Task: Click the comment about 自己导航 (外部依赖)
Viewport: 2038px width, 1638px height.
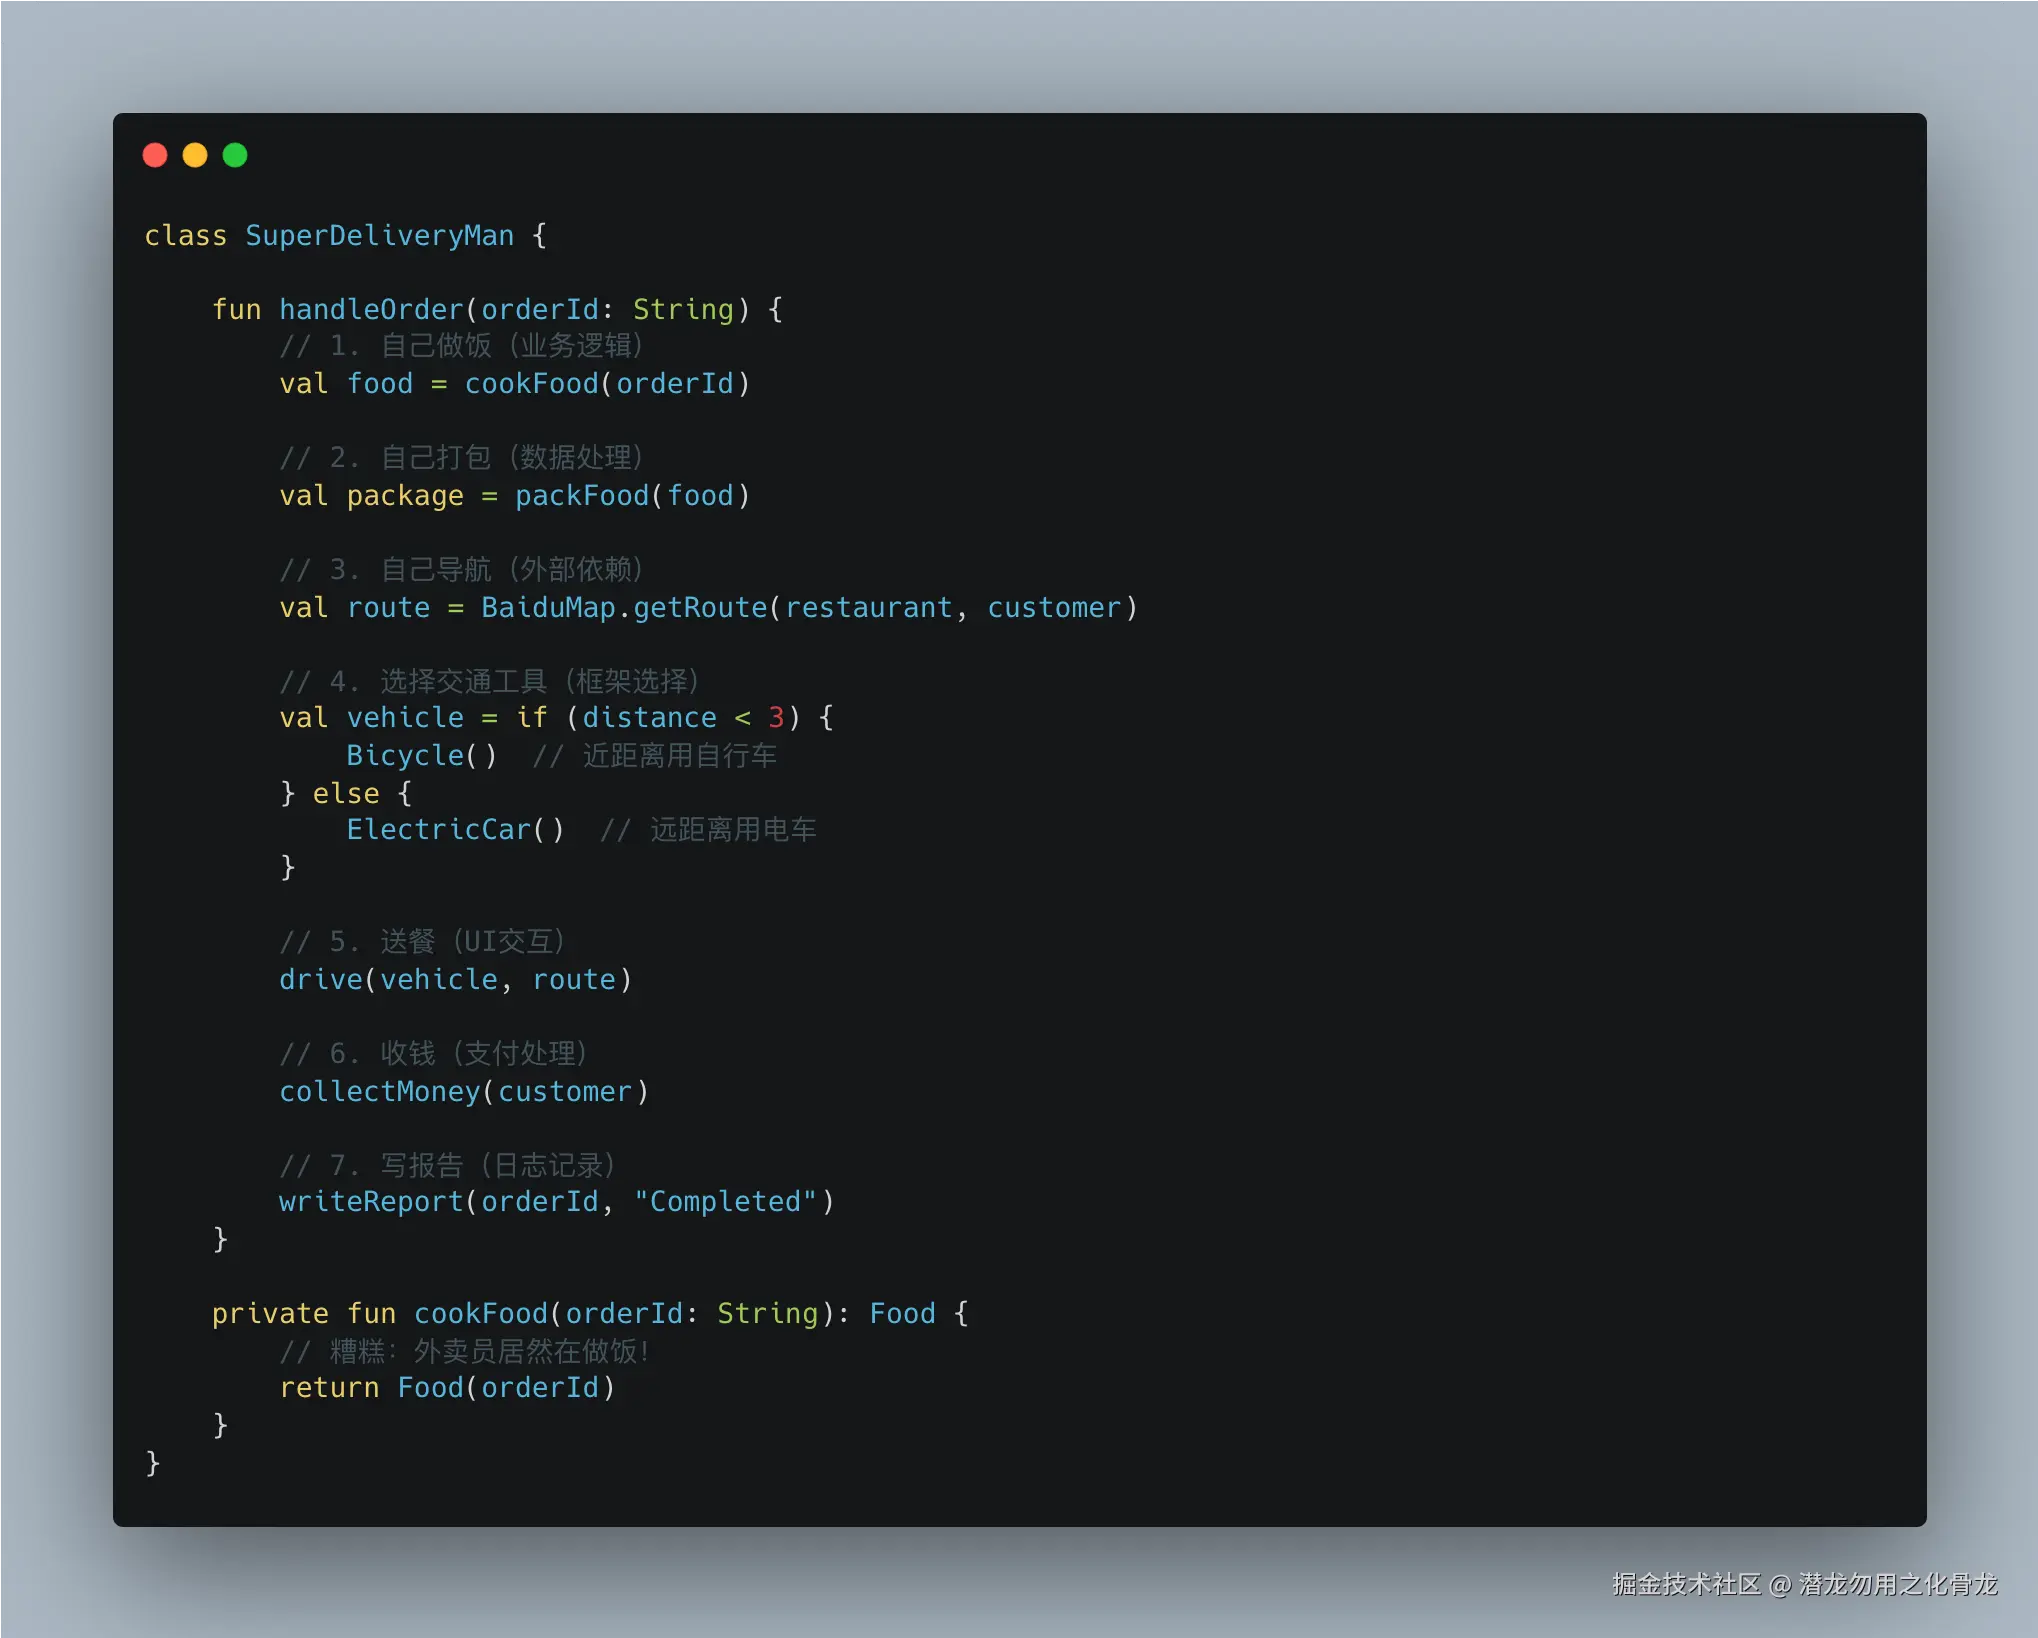Action: (461, 570)
